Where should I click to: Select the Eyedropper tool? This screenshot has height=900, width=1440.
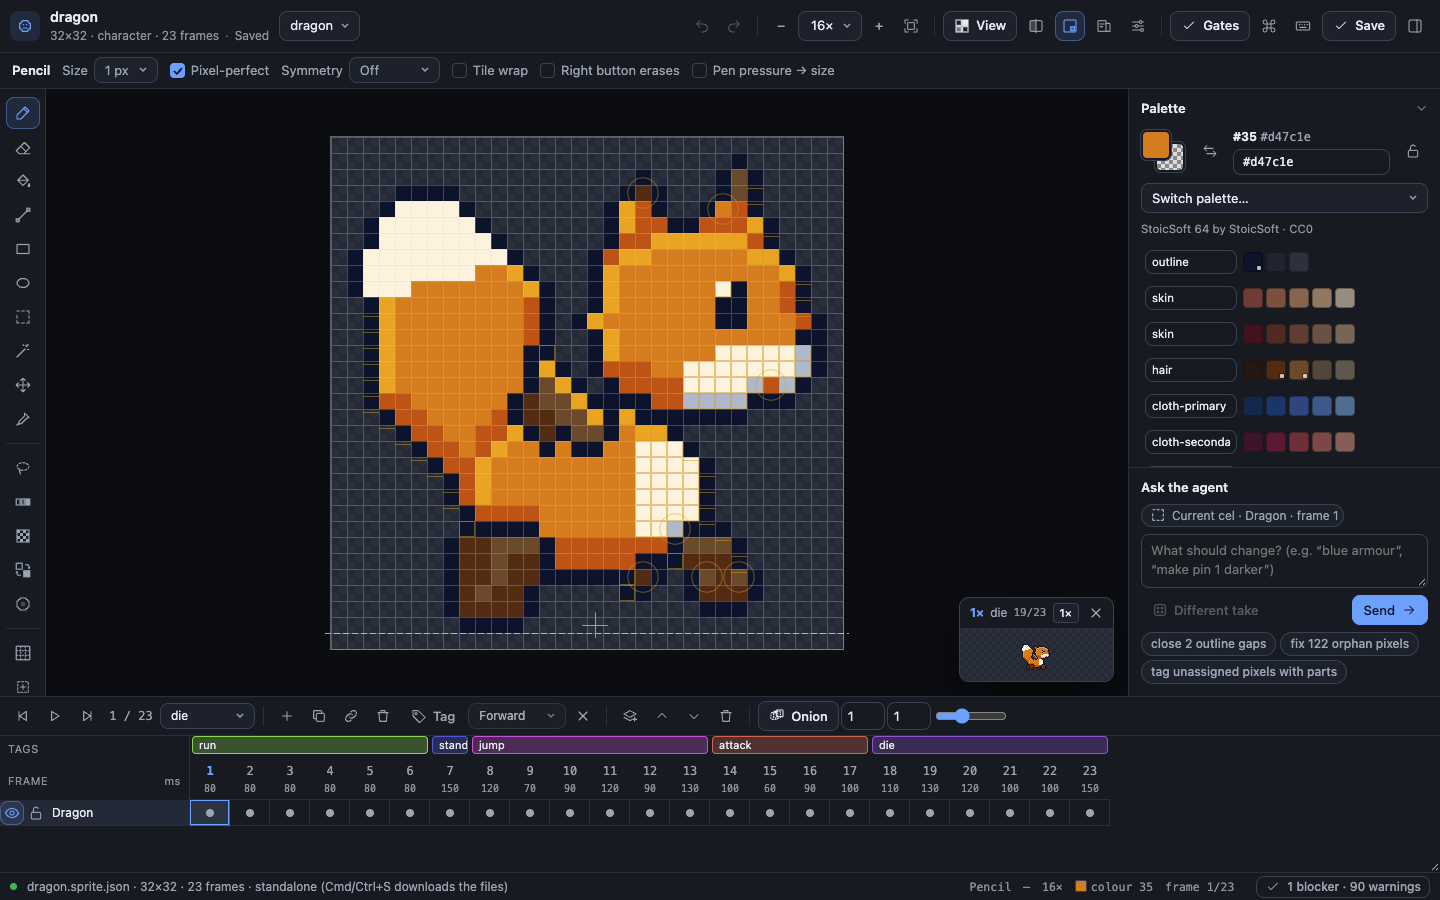23,419
